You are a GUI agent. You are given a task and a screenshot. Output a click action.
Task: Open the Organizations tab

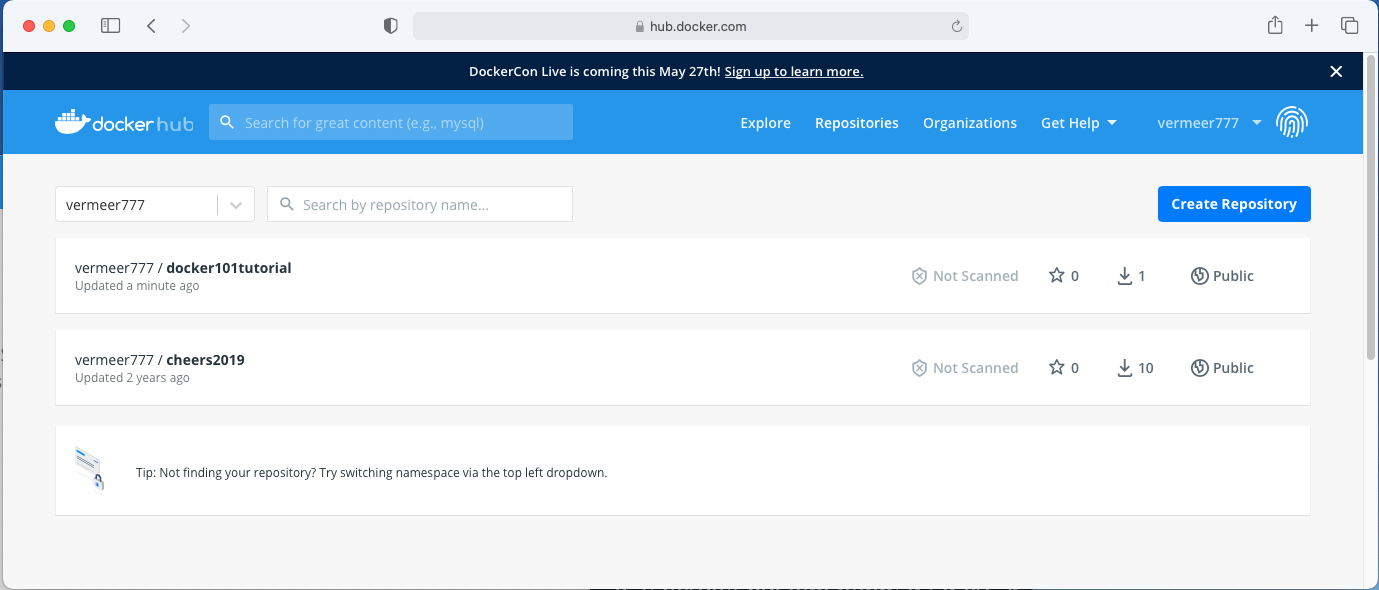[x=969, y=123]
